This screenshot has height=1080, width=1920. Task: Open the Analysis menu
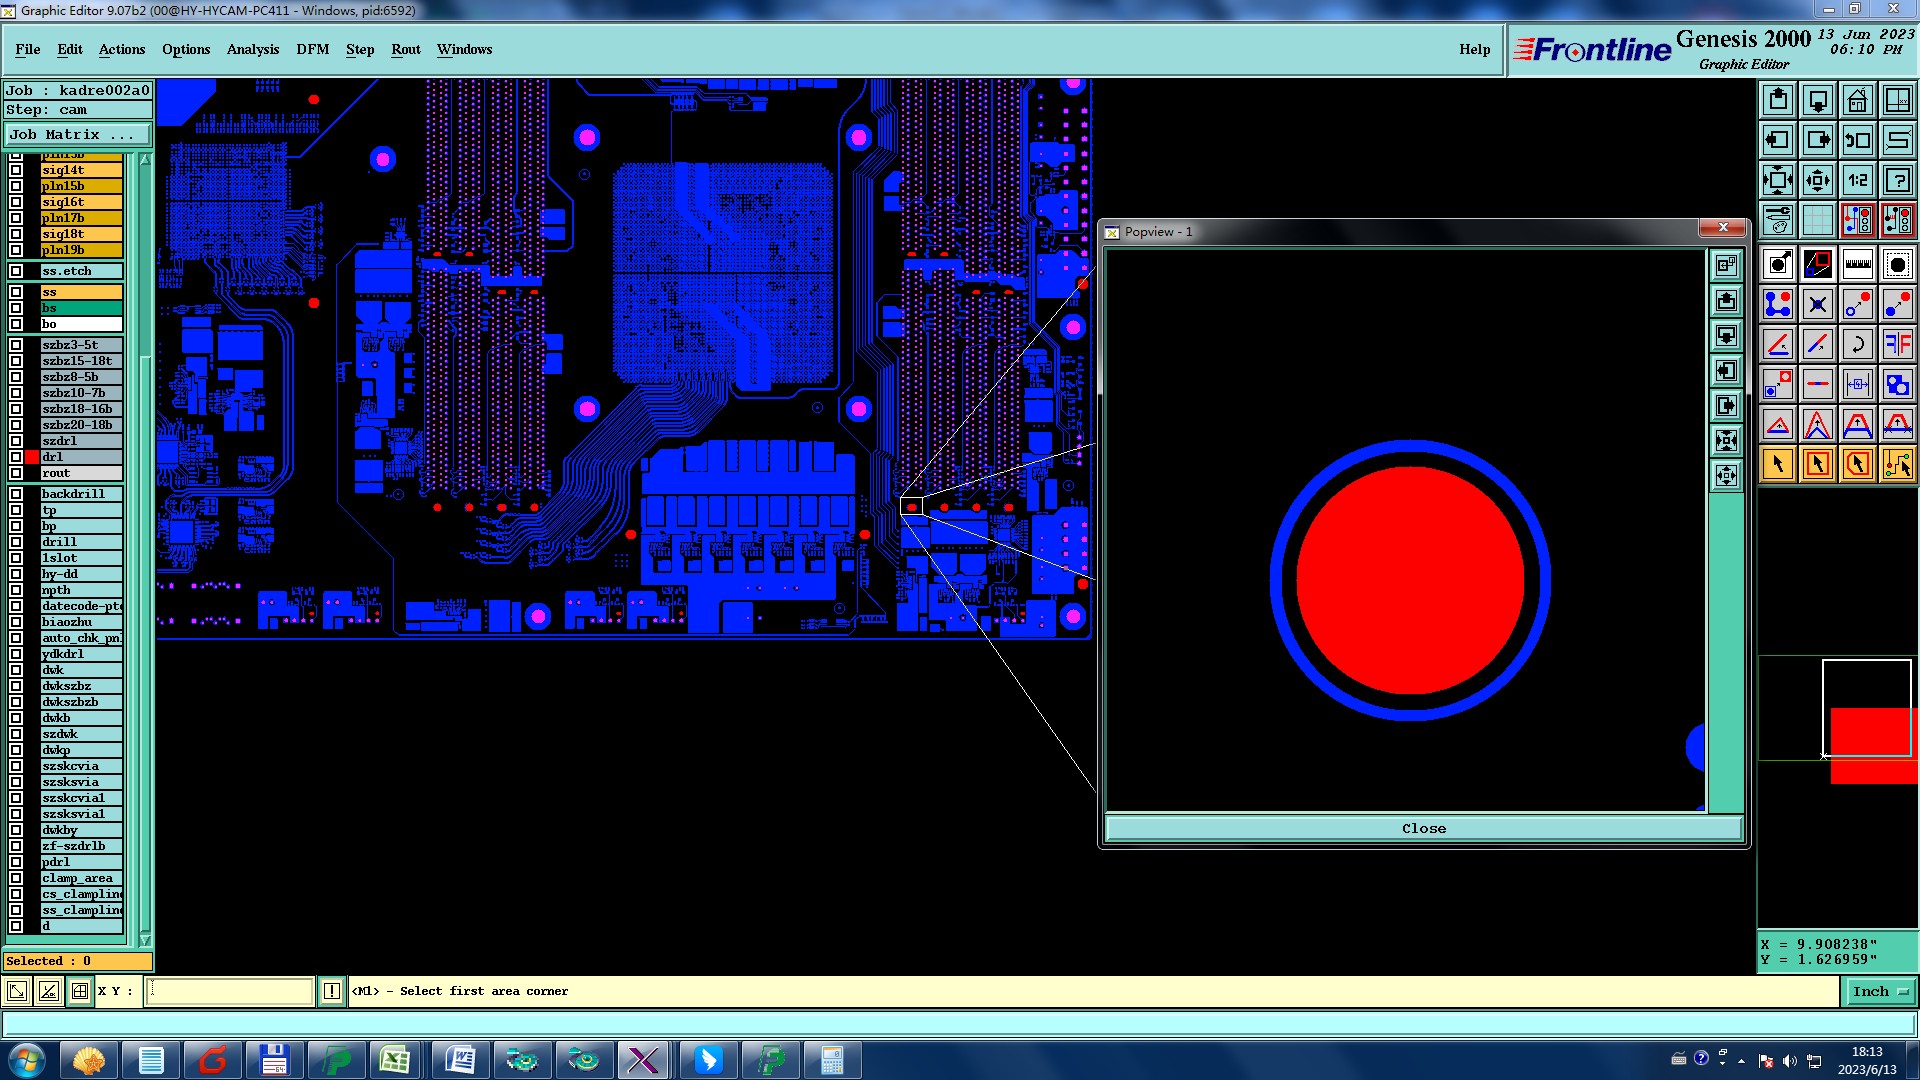tap(252, 49)
